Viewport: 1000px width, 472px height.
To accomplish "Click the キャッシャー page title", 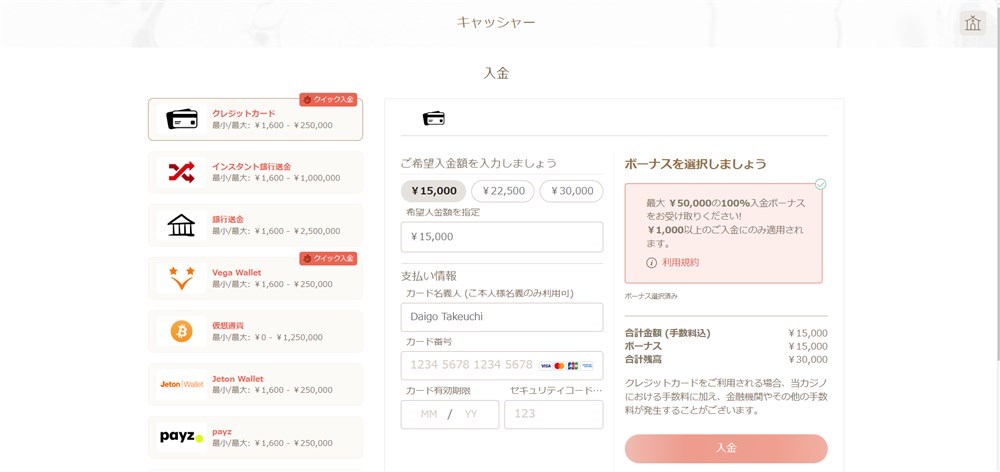I will (496, 22).
